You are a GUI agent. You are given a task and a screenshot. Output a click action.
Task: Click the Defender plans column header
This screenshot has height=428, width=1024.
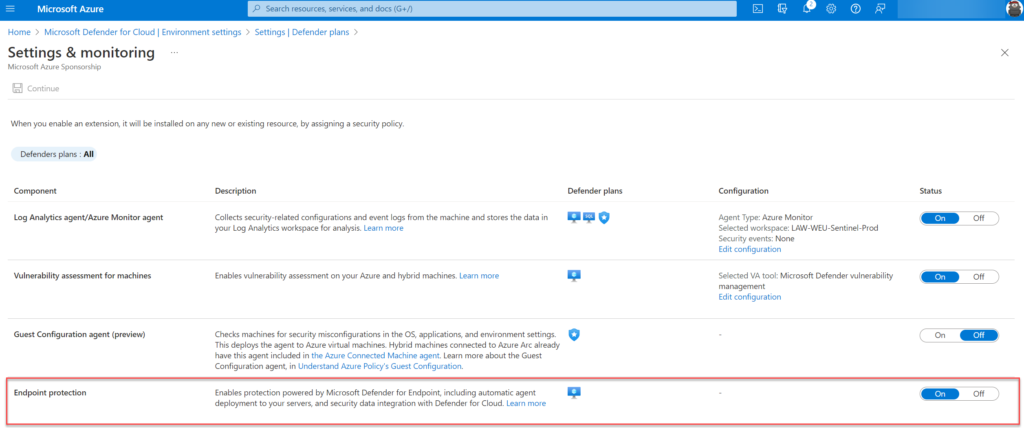click(x=595, y=191)
